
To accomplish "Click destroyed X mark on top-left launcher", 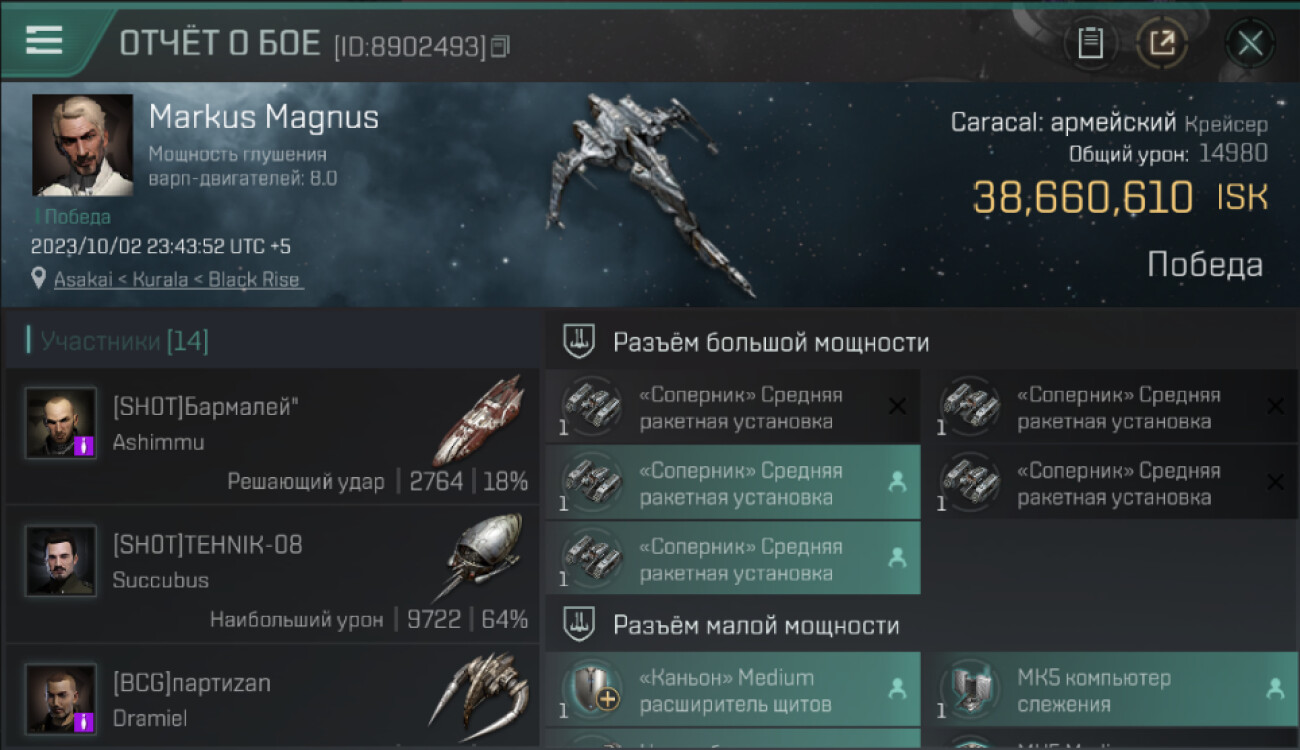I will 897,406.
